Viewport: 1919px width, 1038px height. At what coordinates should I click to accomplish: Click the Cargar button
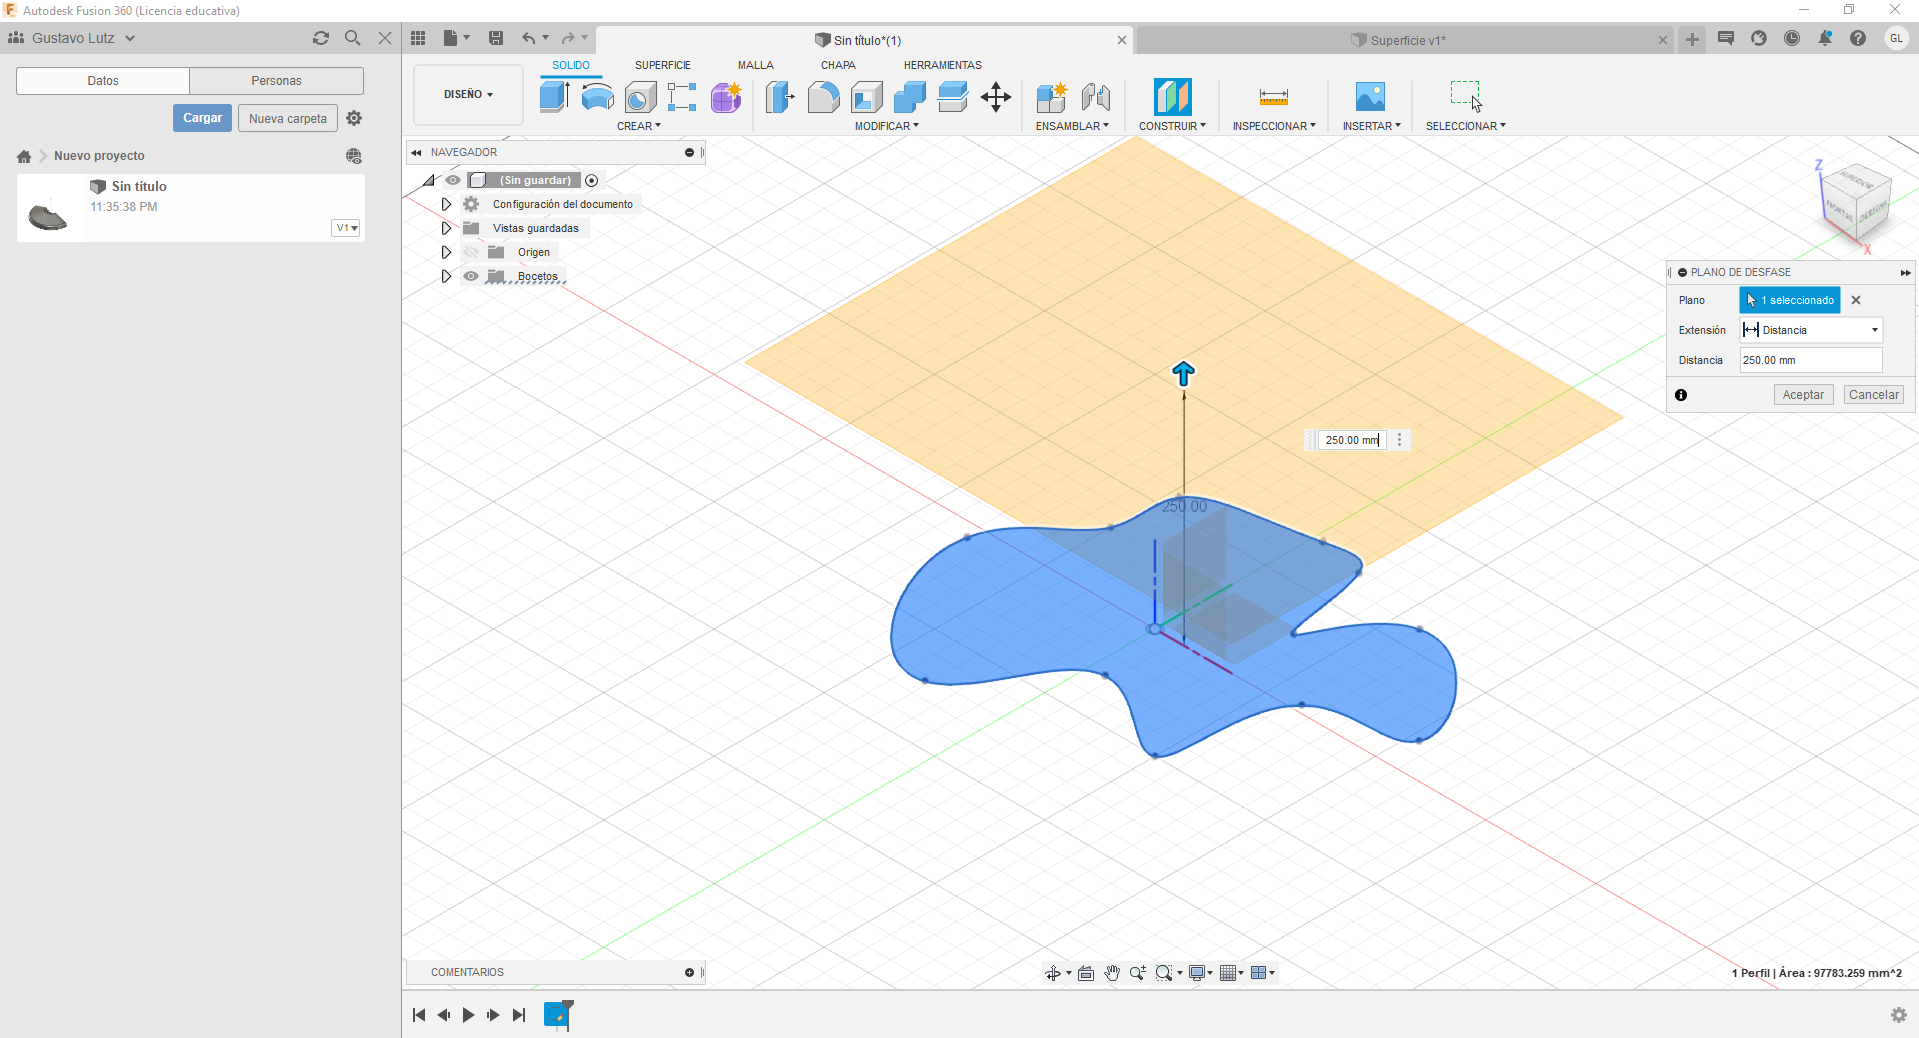click(202, 118)
